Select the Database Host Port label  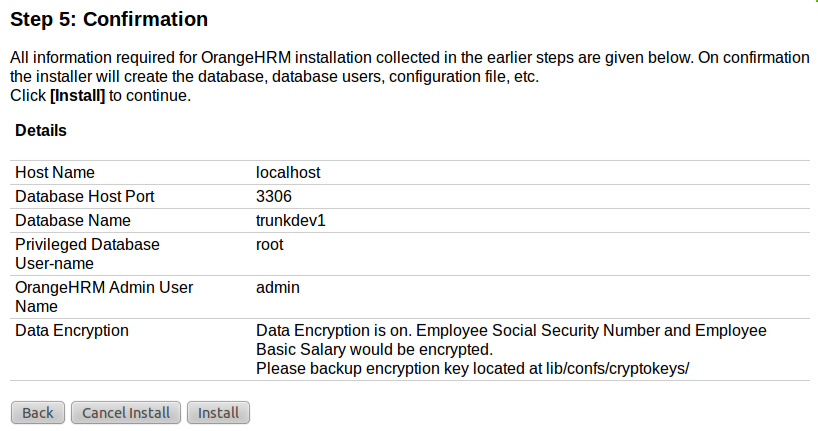click(x=85, y=196)
